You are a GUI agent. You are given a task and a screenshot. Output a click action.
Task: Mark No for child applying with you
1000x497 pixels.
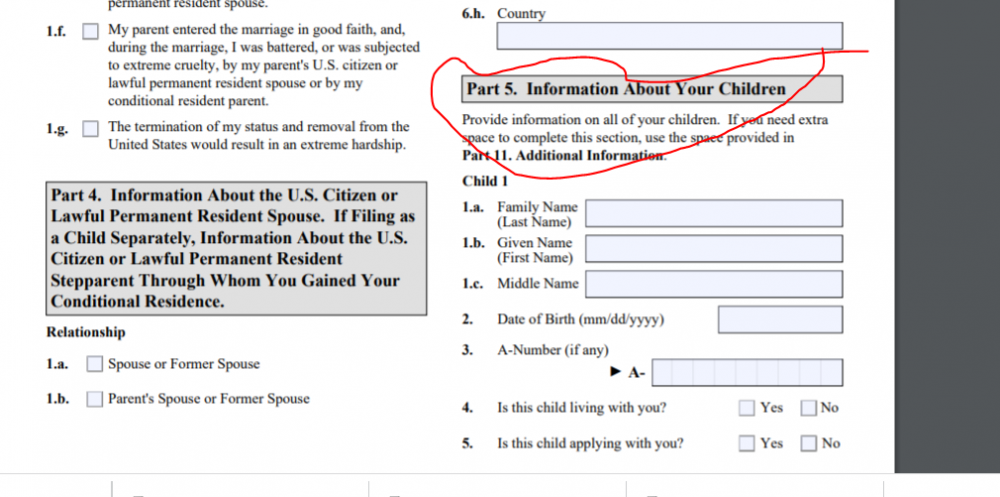tap(808, 443)
